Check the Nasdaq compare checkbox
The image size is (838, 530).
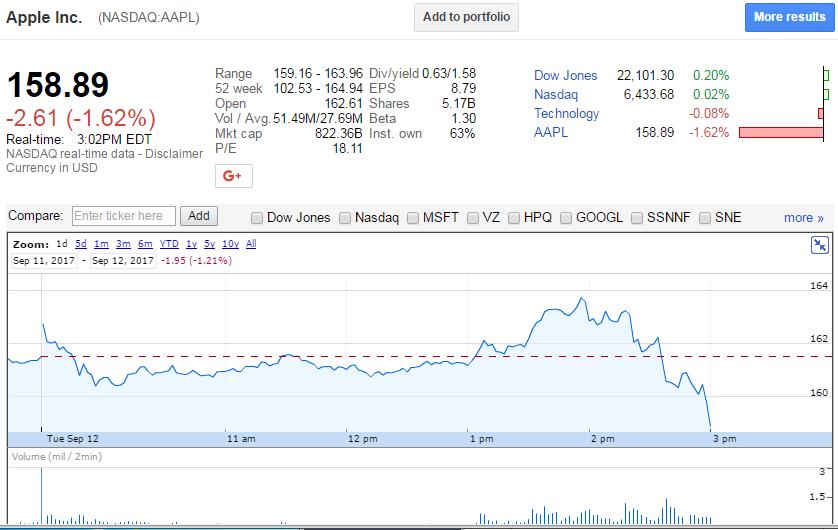coord(345,218)
